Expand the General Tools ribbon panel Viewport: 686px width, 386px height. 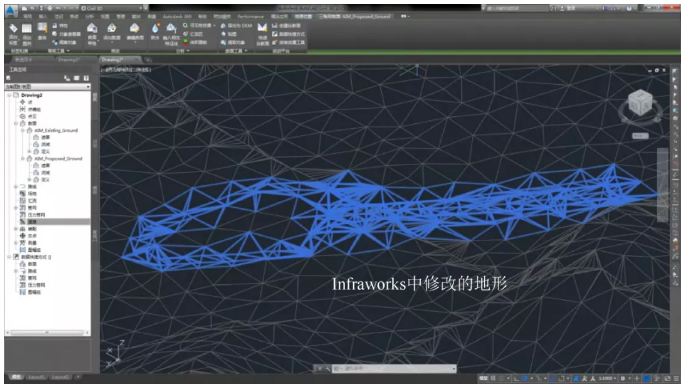[x=59, y=51]
